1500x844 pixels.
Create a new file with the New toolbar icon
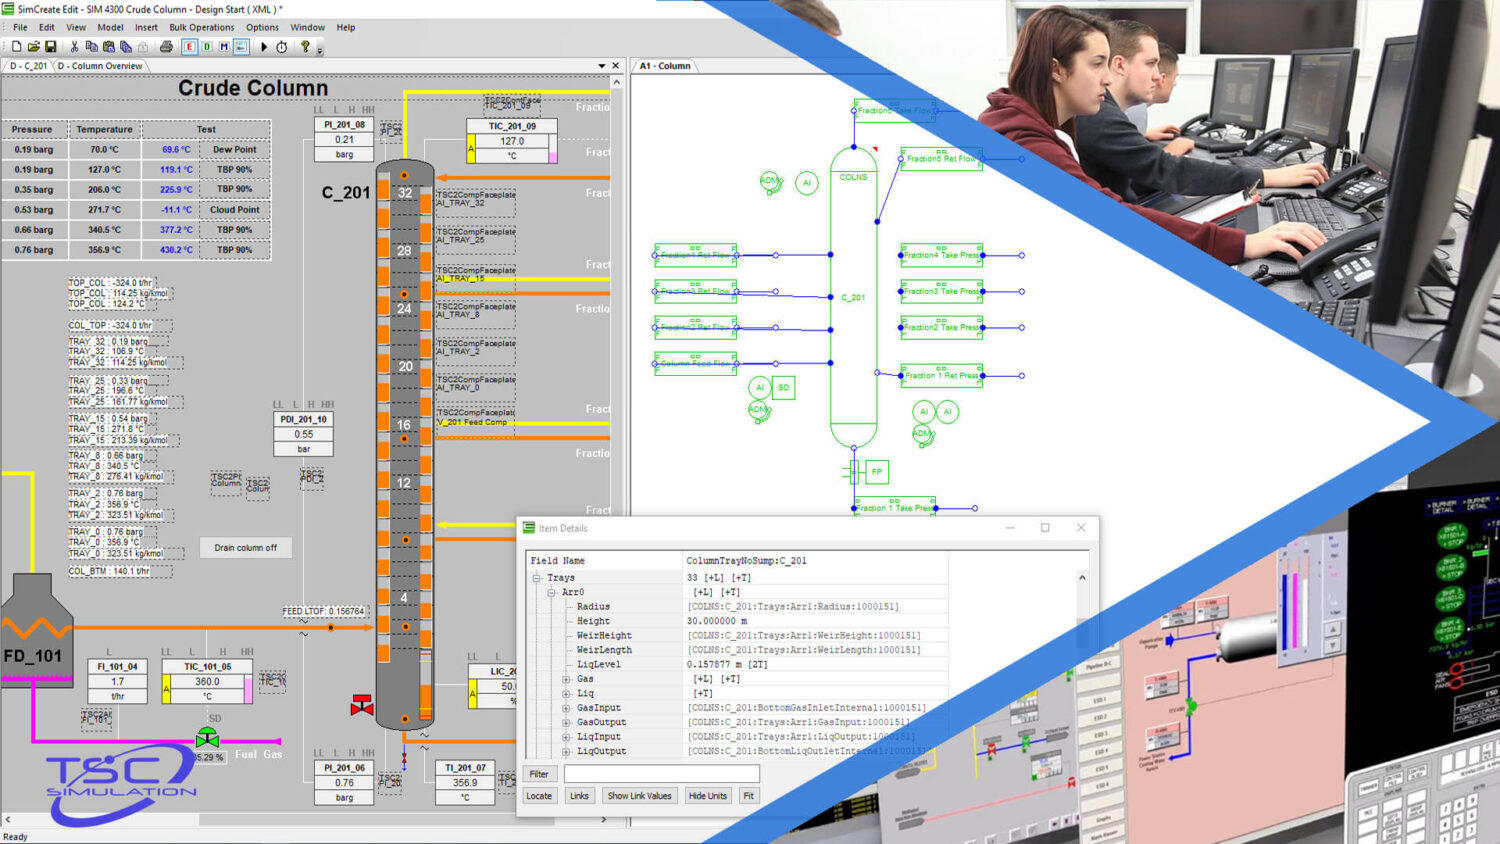pyautogui.click(x=16, y=46)
